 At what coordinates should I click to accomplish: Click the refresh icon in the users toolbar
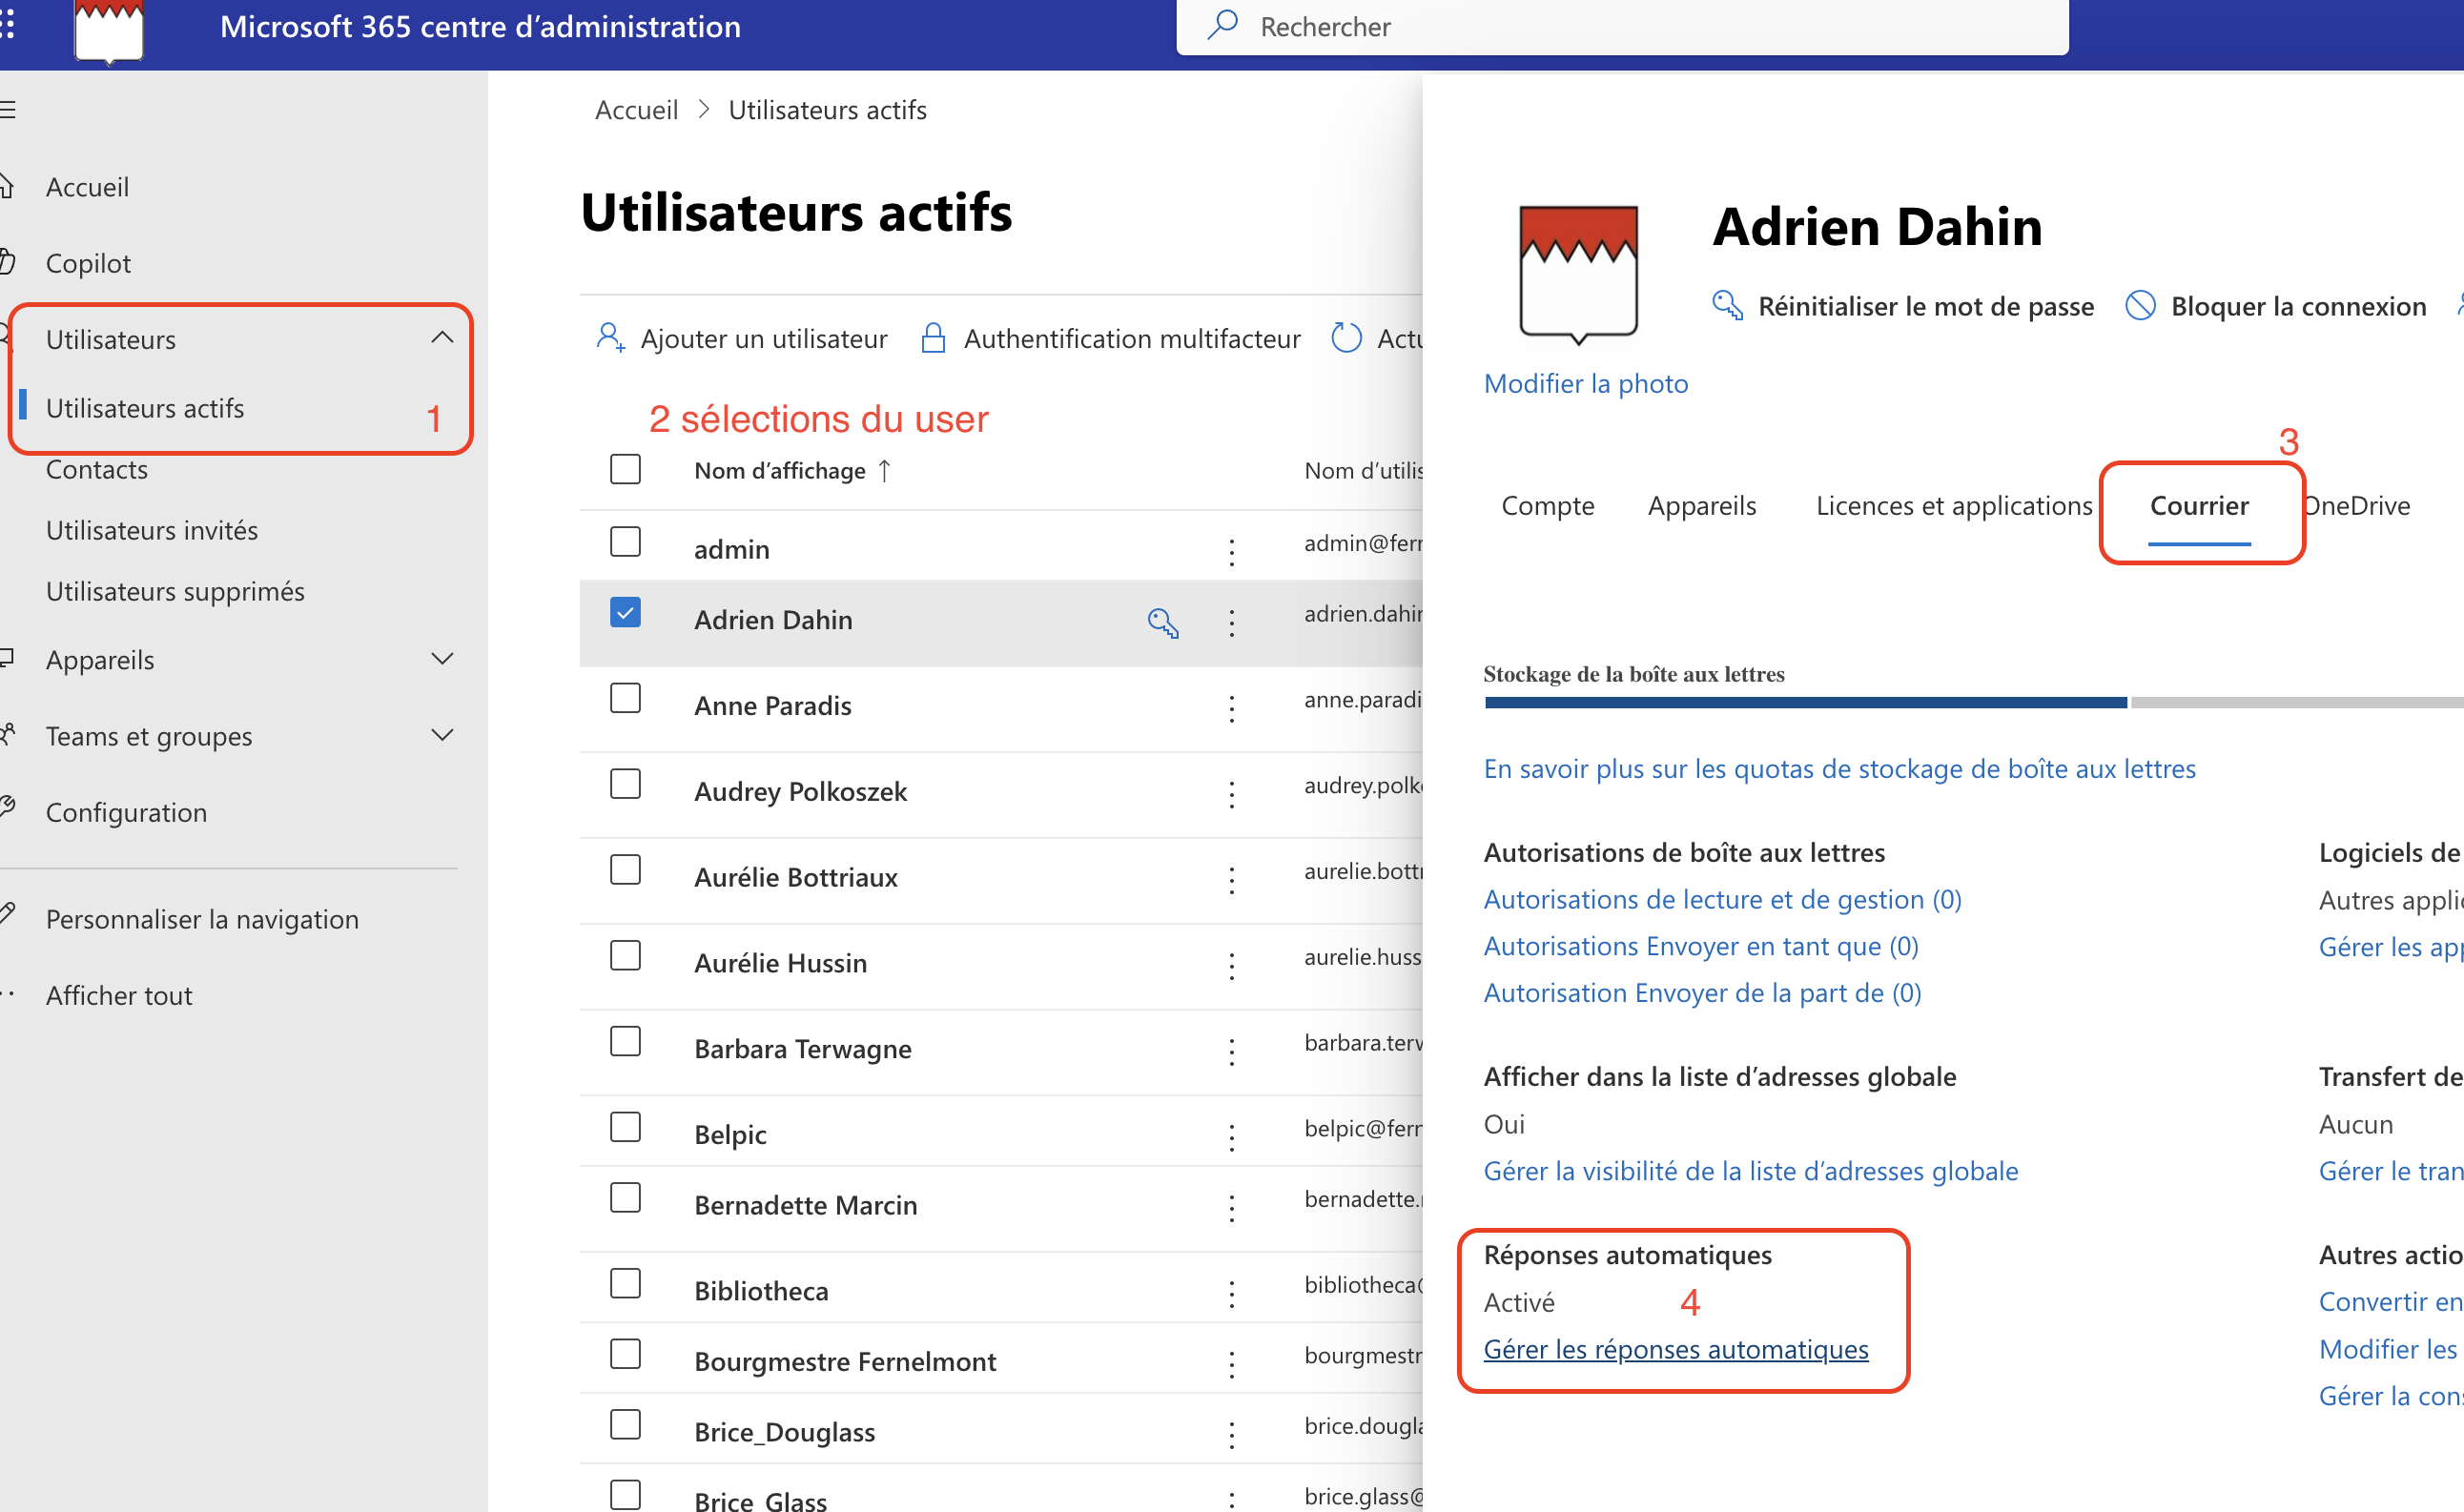click(x=1346, y=338)
